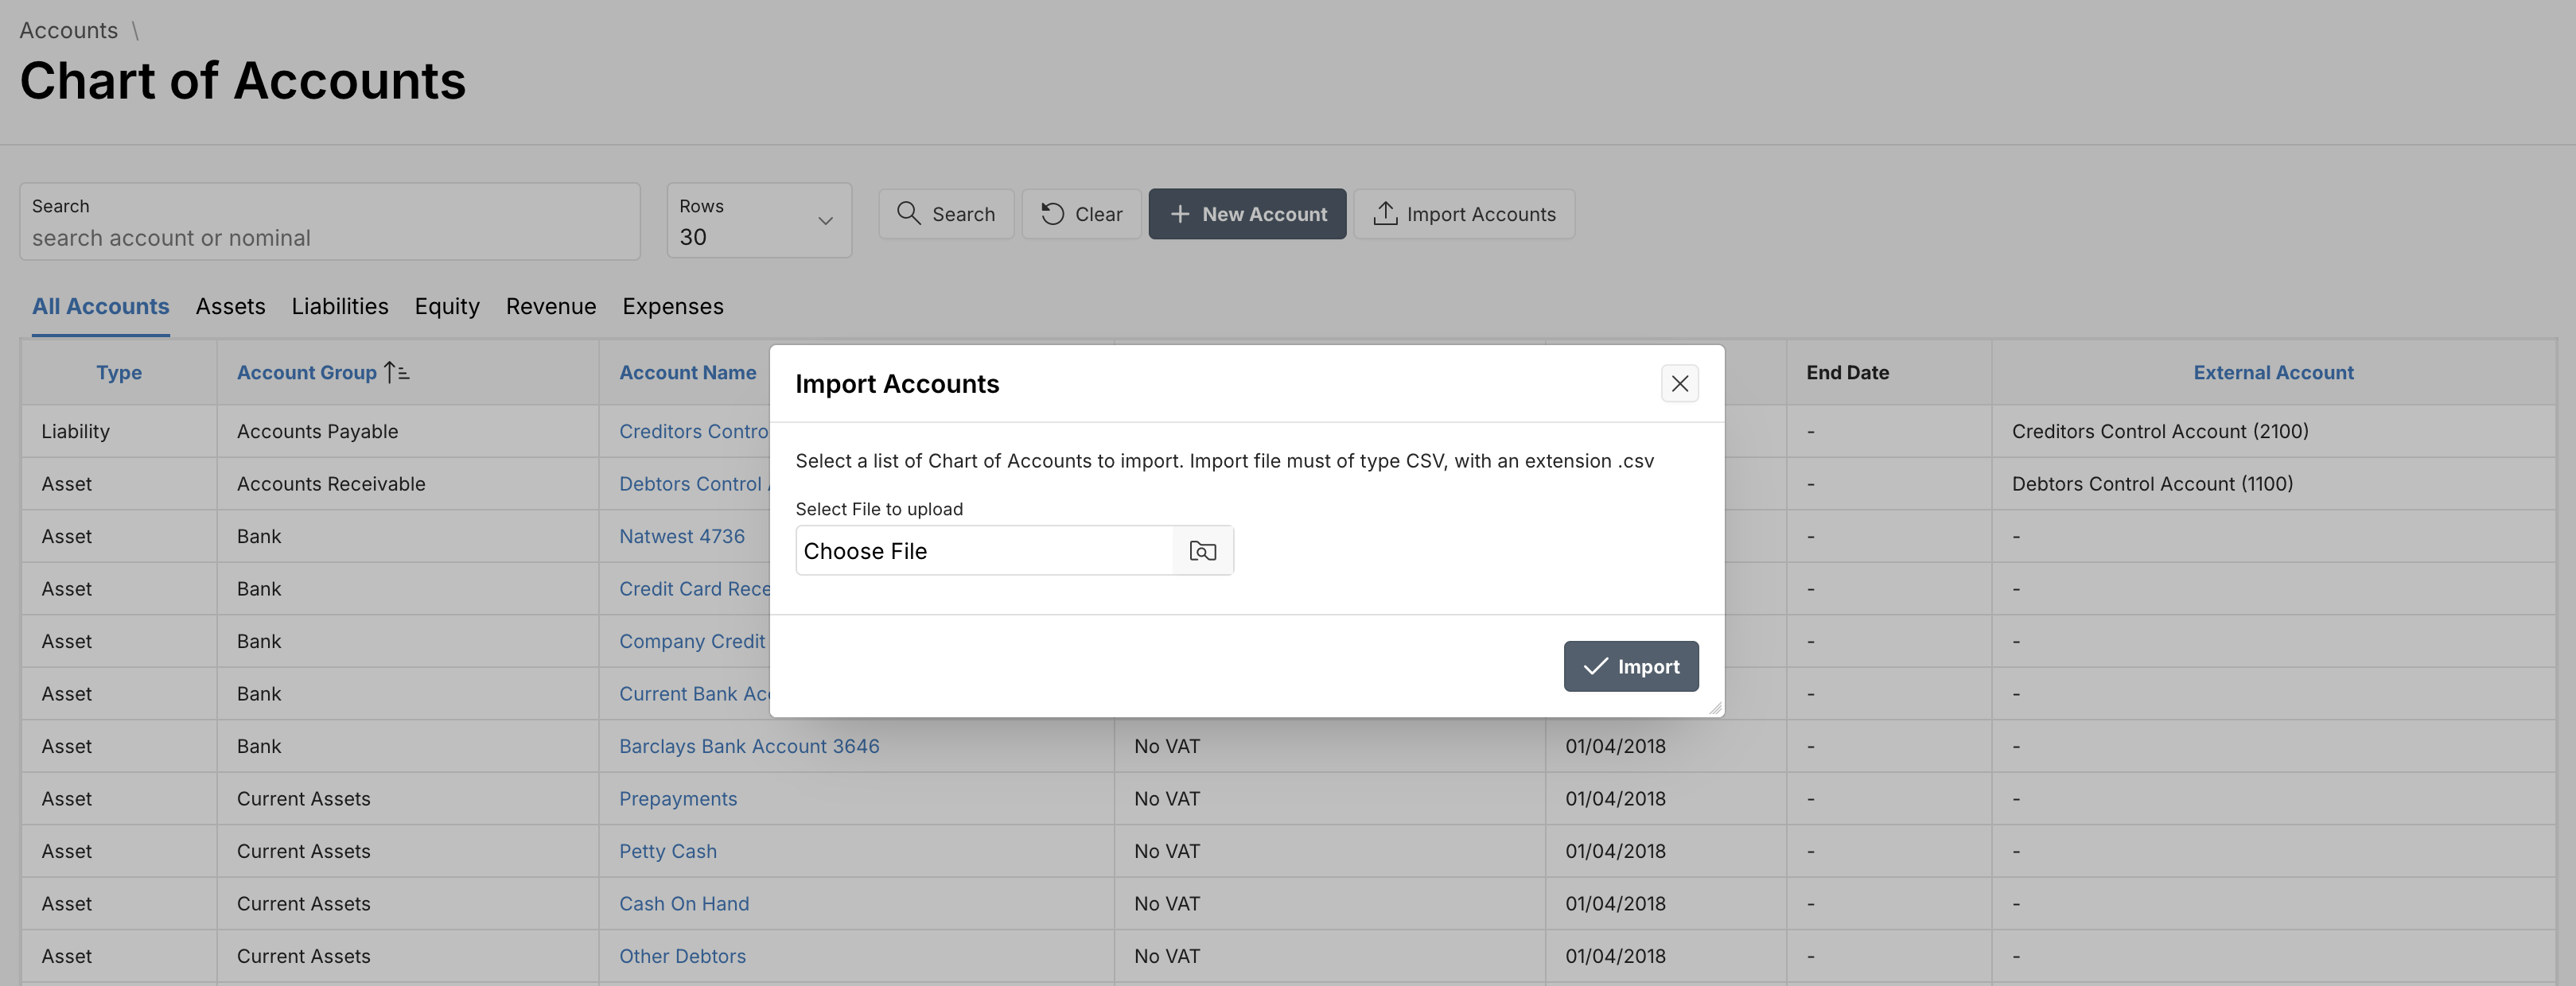Image resolution: width=2576 pixels, height=986 pixels.
Task: Open the Other Debtors account
Action: (x=682, y=957)
